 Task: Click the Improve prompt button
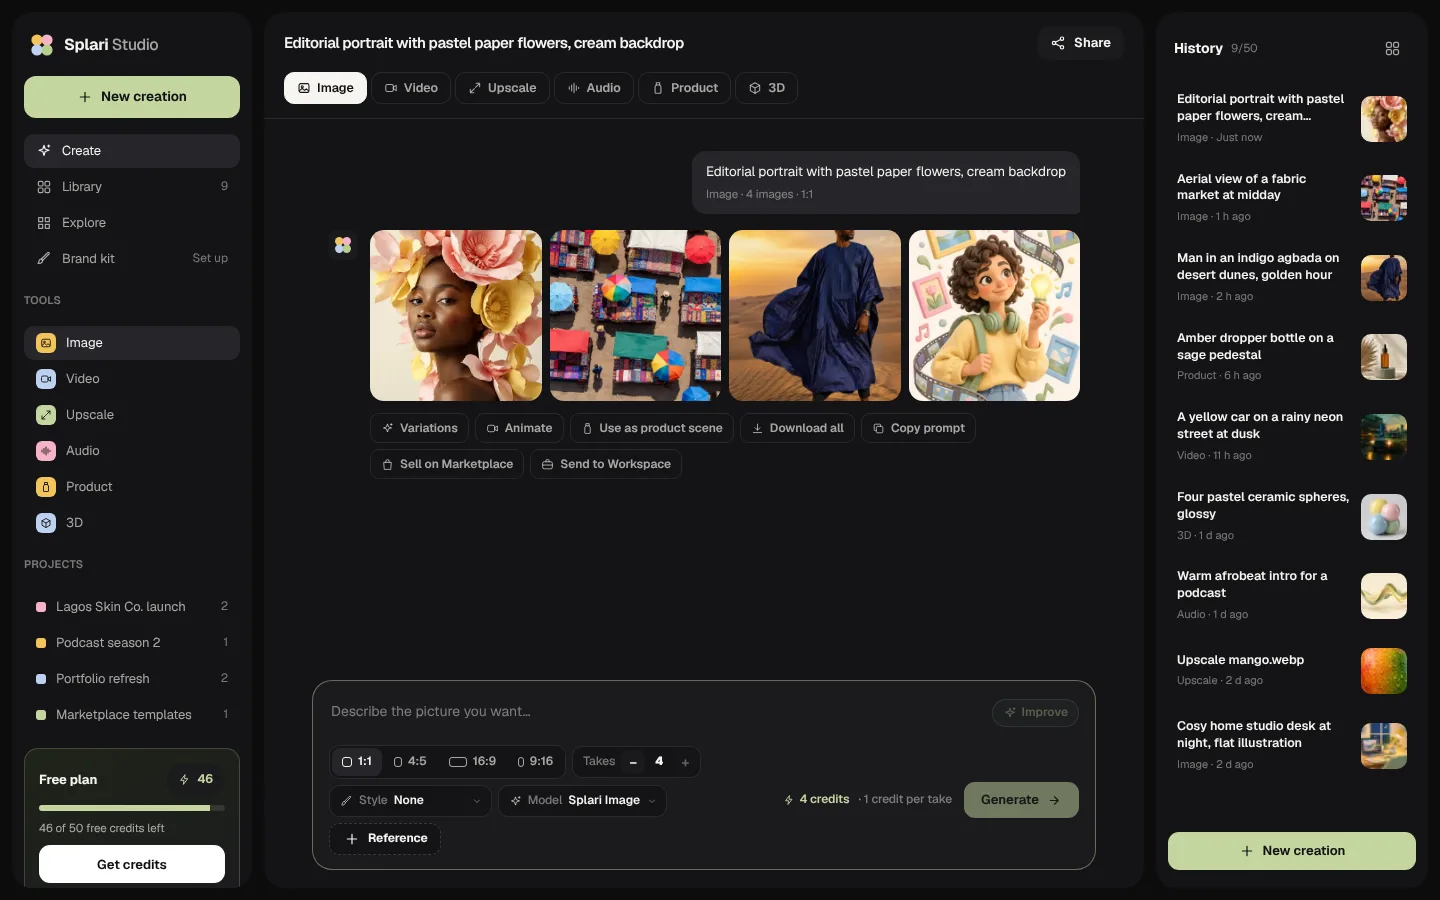[1035, 712]
